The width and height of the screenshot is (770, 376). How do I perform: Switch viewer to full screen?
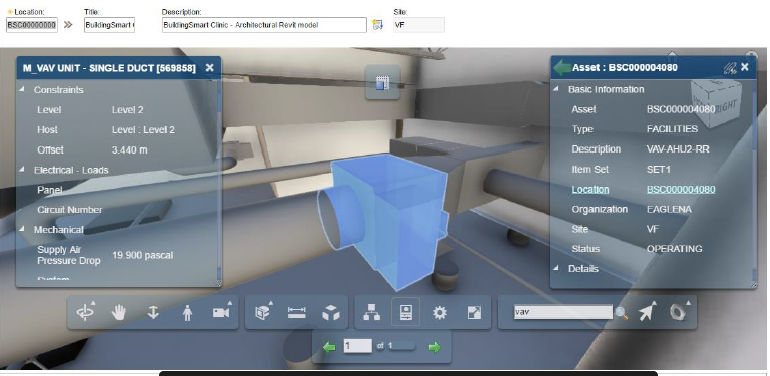[x=474, y=313]
